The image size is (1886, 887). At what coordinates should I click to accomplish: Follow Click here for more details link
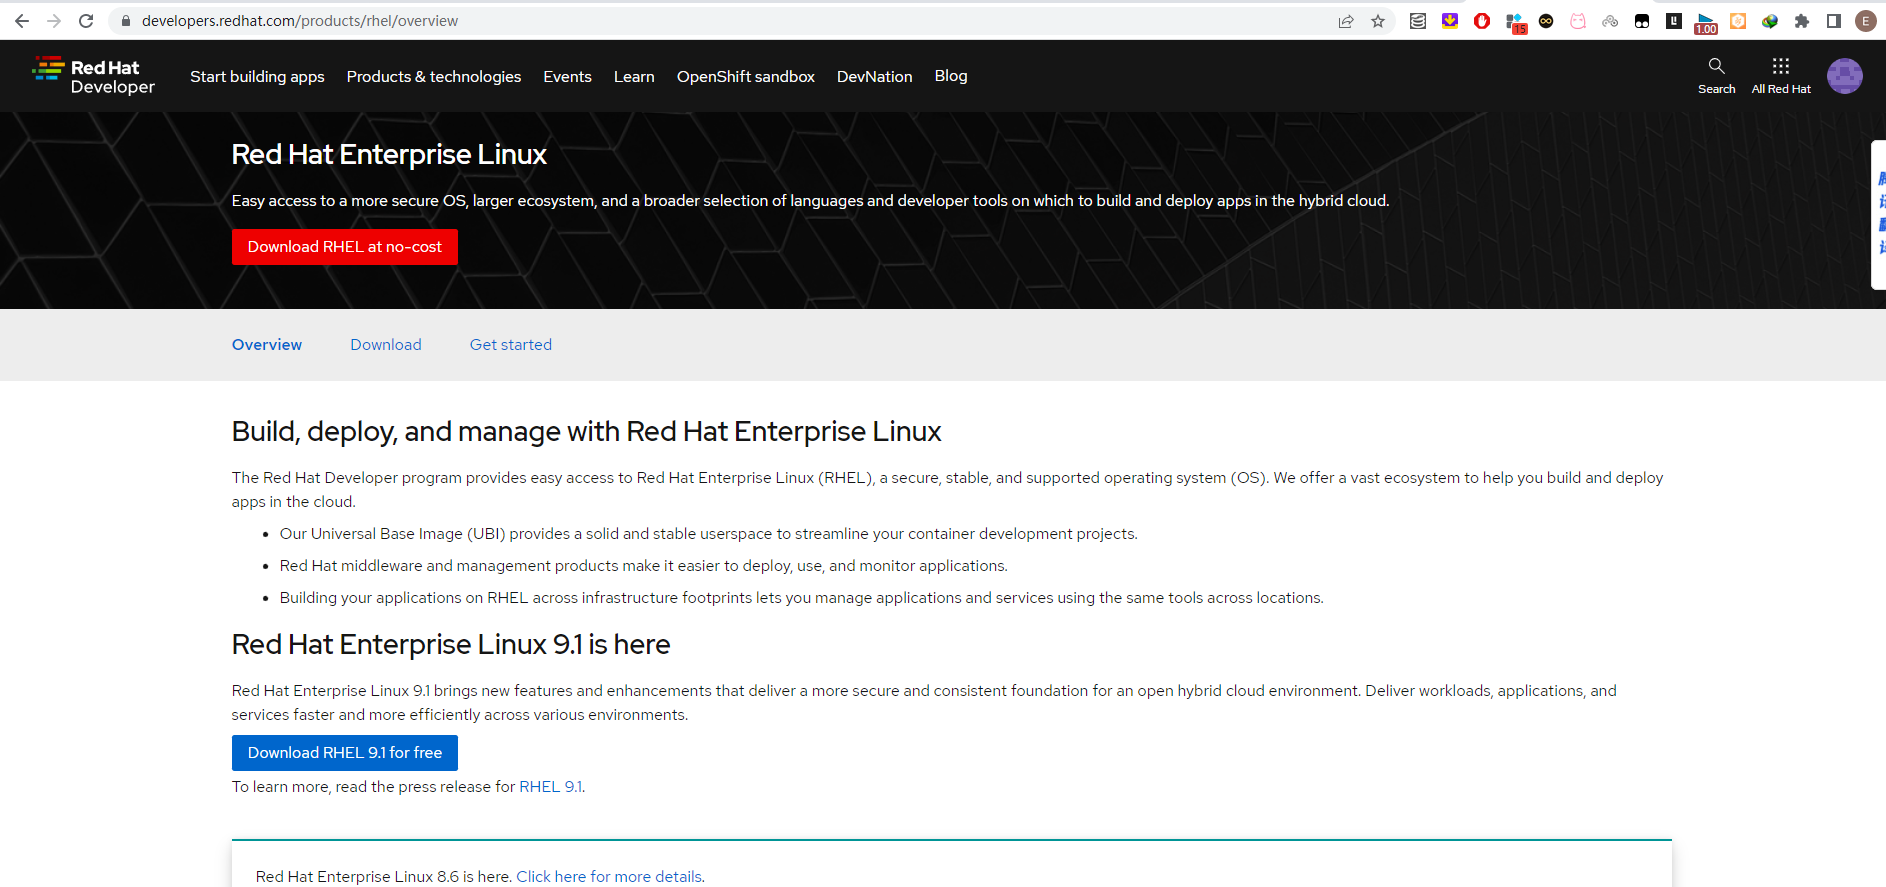[609, 877]
